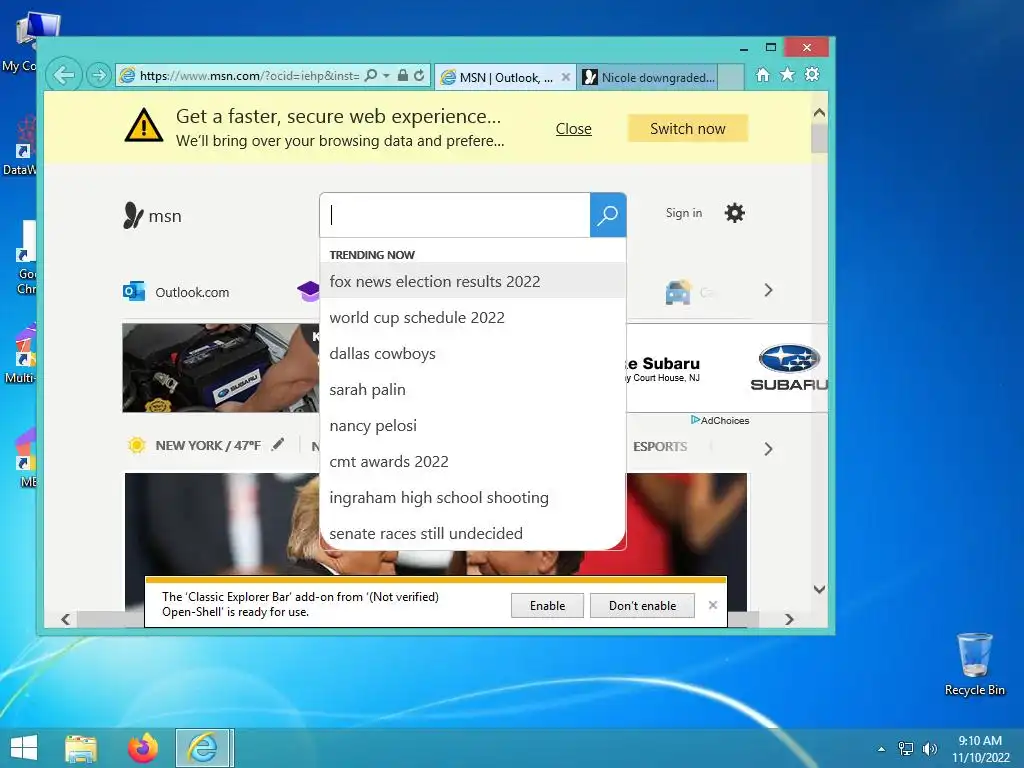Click the Subaru logo in the ad
The width and height of the screenshot is (1024, 768).
point(789,367)
